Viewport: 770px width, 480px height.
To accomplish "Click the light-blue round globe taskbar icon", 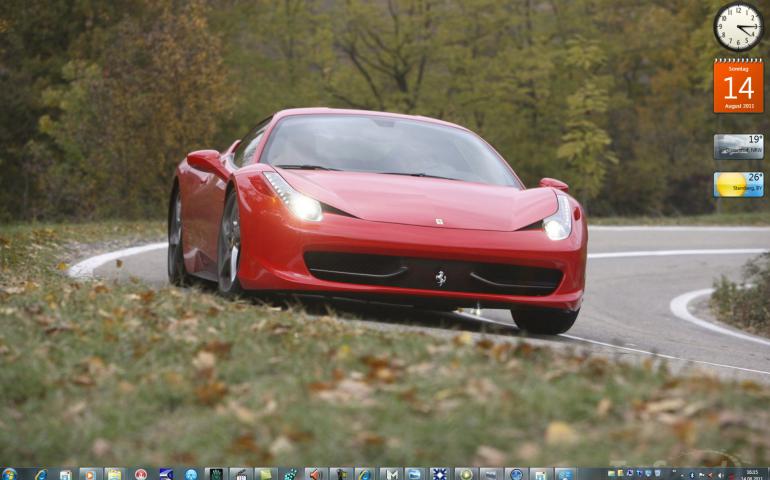I will (191, 475).
